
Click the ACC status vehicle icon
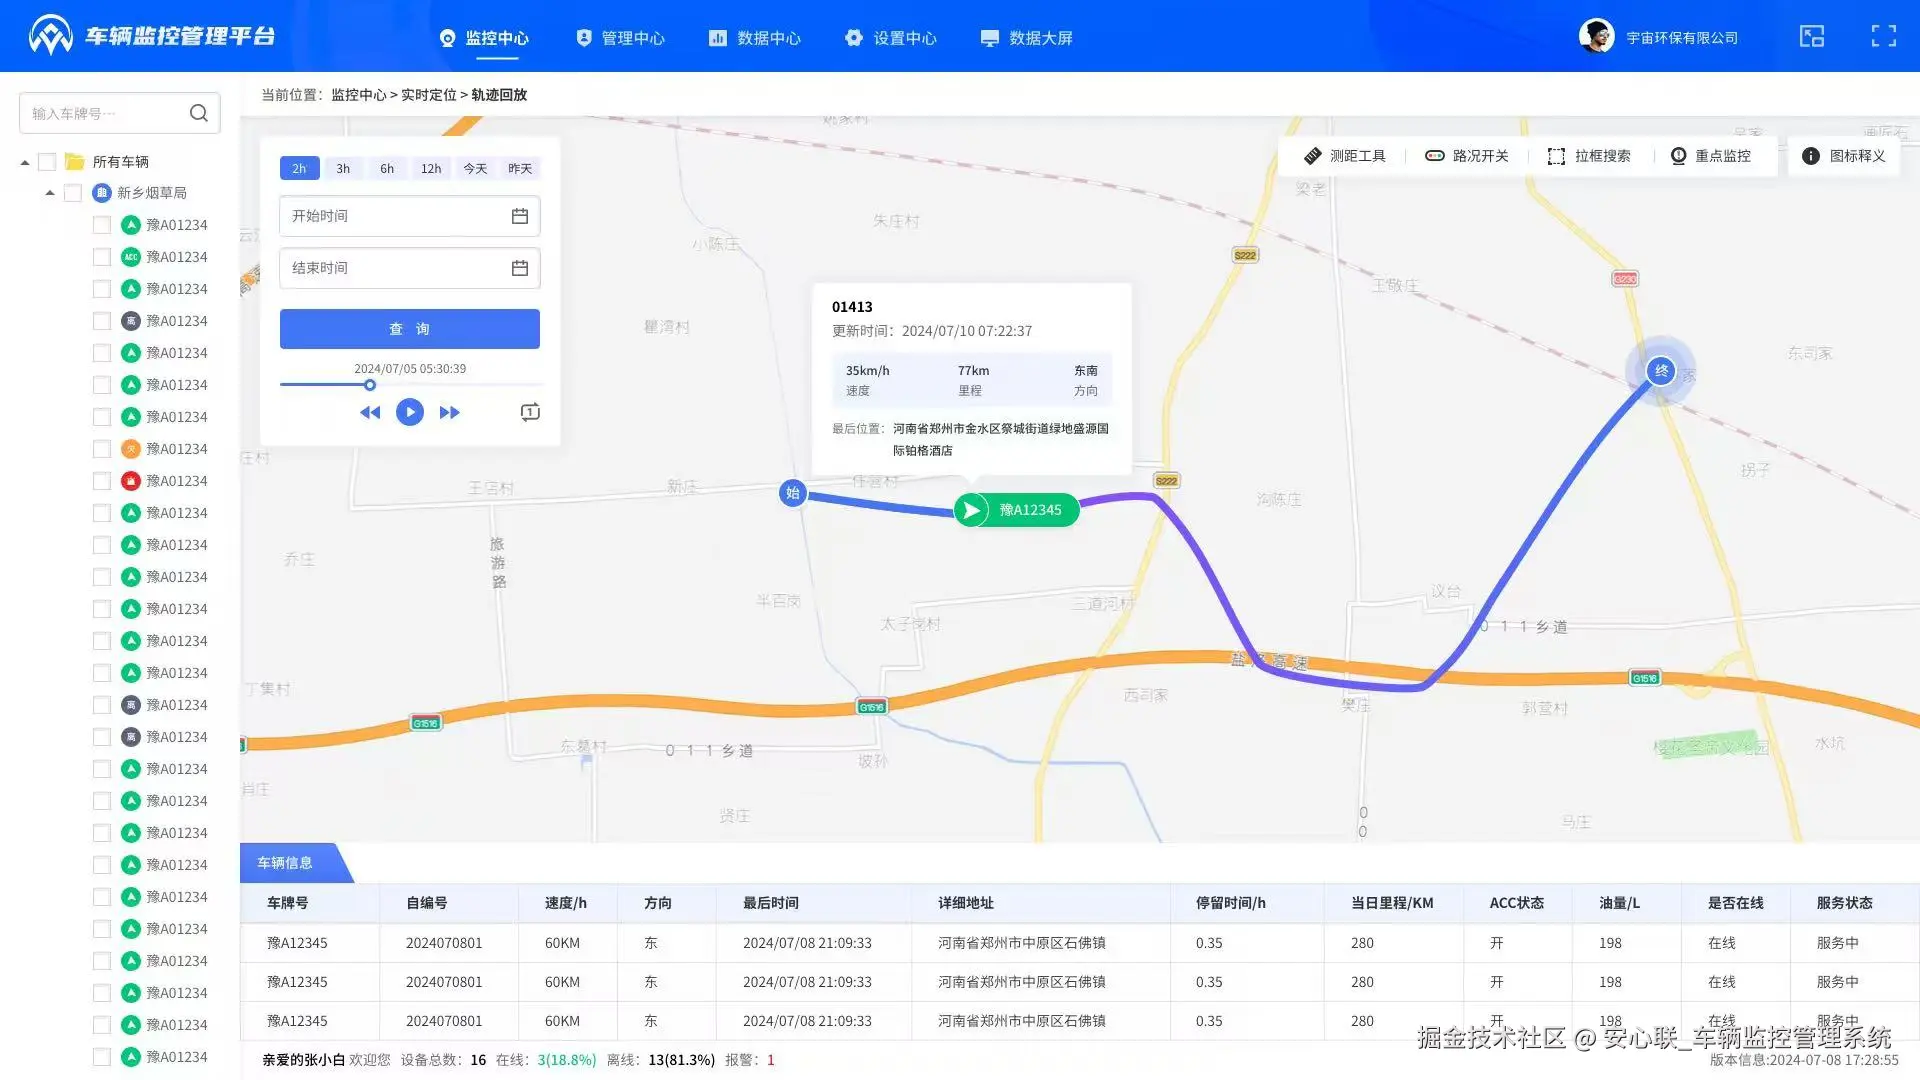click(131, 257)
